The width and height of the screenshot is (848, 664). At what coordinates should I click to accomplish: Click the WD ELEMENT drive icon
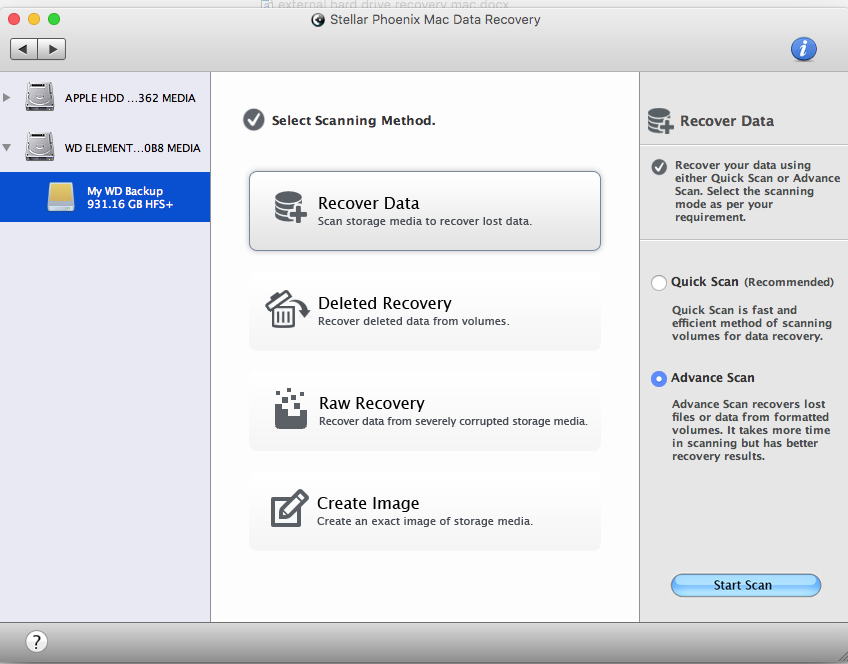tap(41, 148)
